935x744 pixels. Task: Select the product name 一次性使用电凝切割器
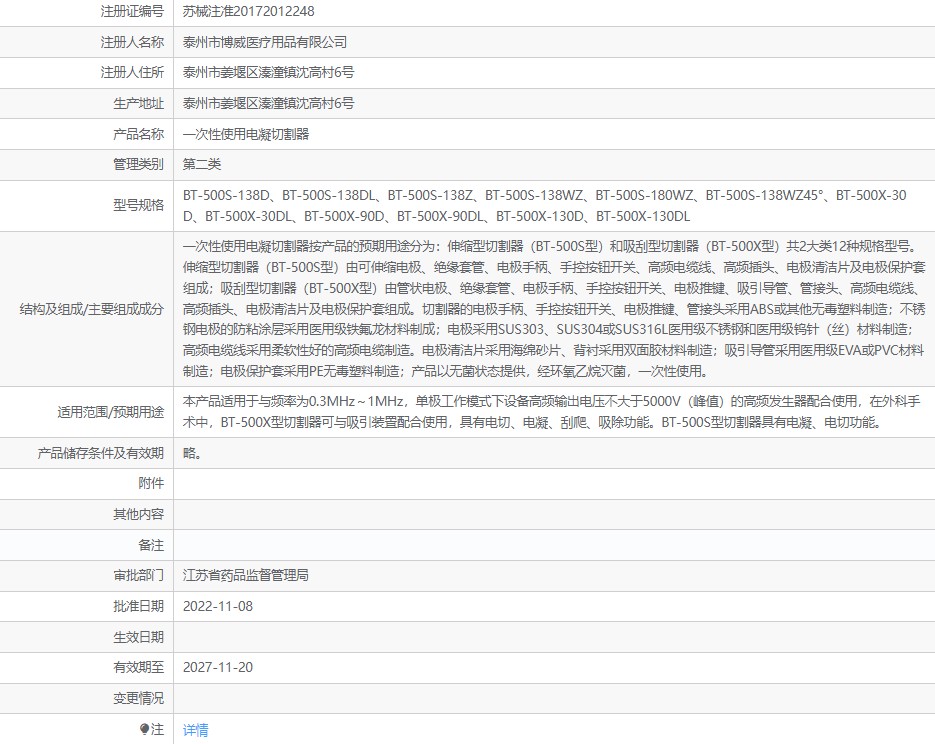pyautogui.click(x=246, y=134)
